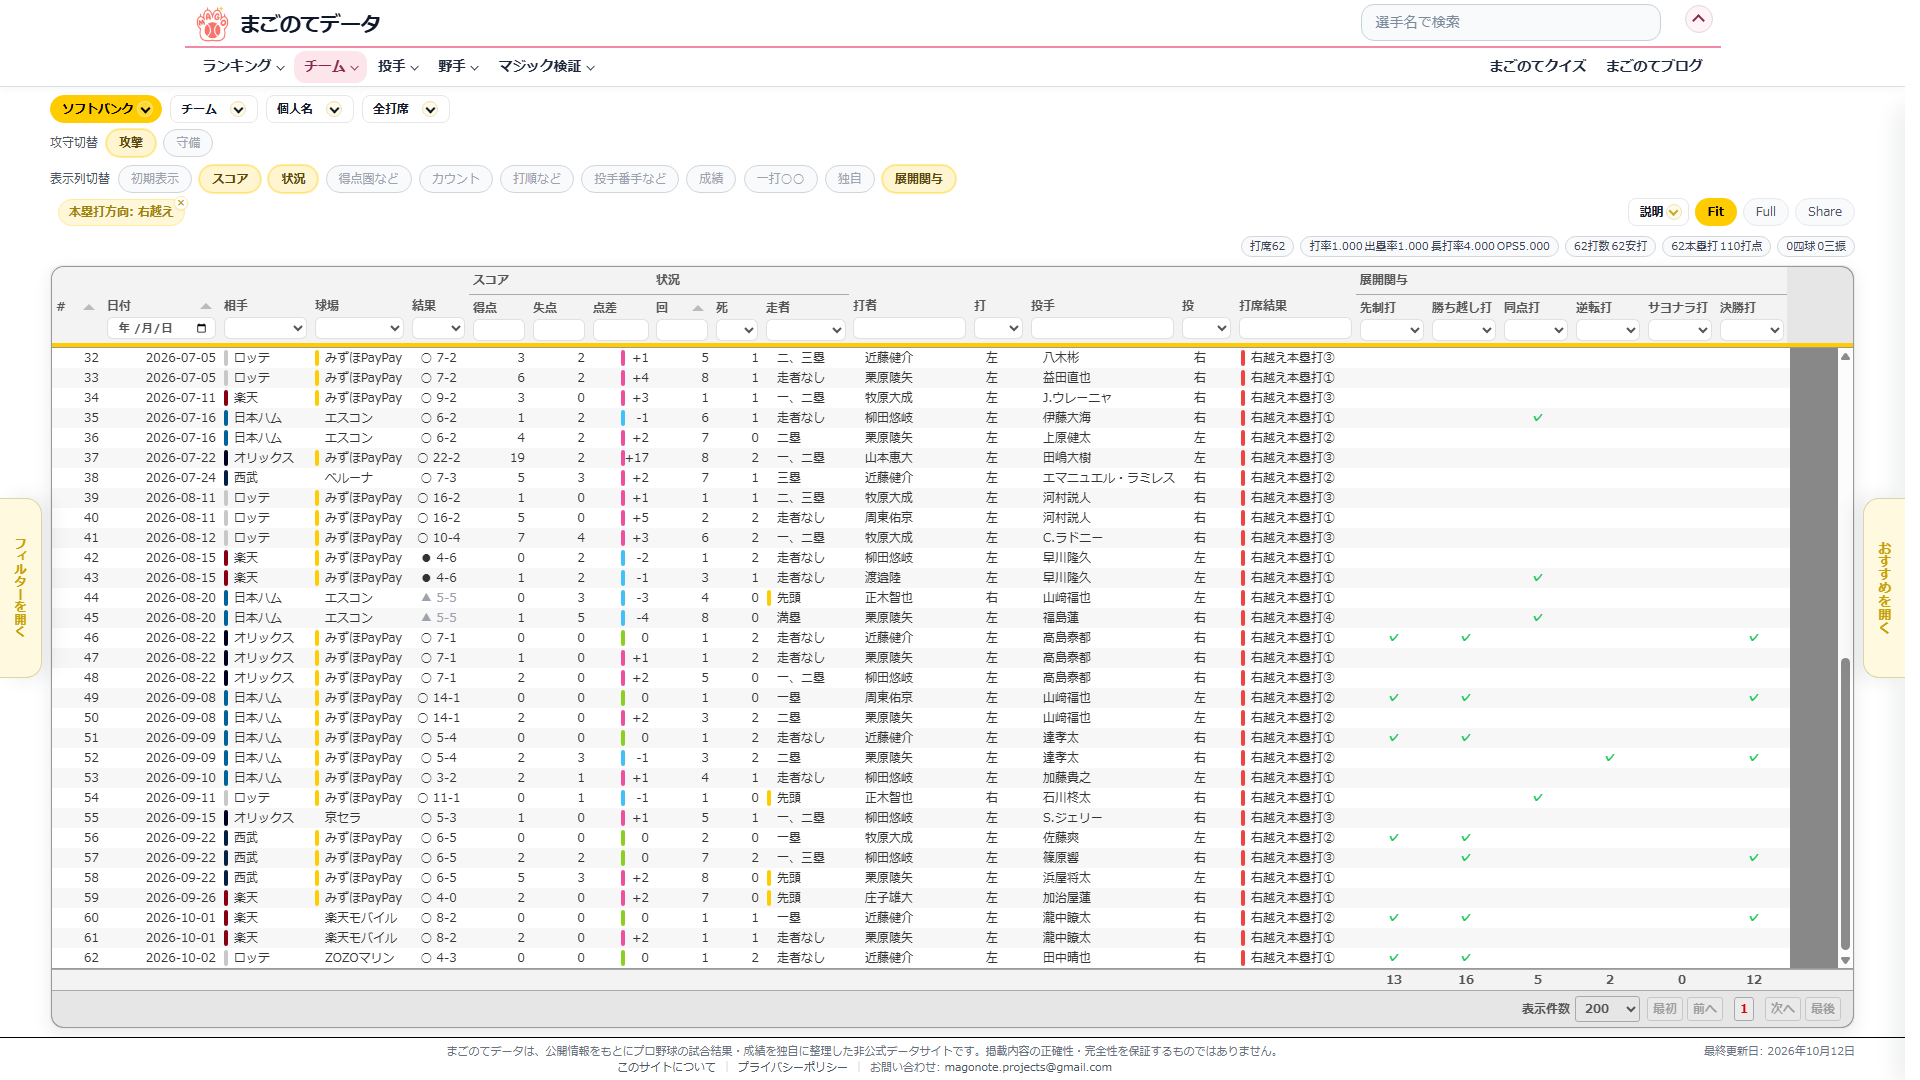Click 決勝打 checkmark in row 49
This screenshot has height=1080, width=1920.
pyautogui.click(x=1753, y=698)
